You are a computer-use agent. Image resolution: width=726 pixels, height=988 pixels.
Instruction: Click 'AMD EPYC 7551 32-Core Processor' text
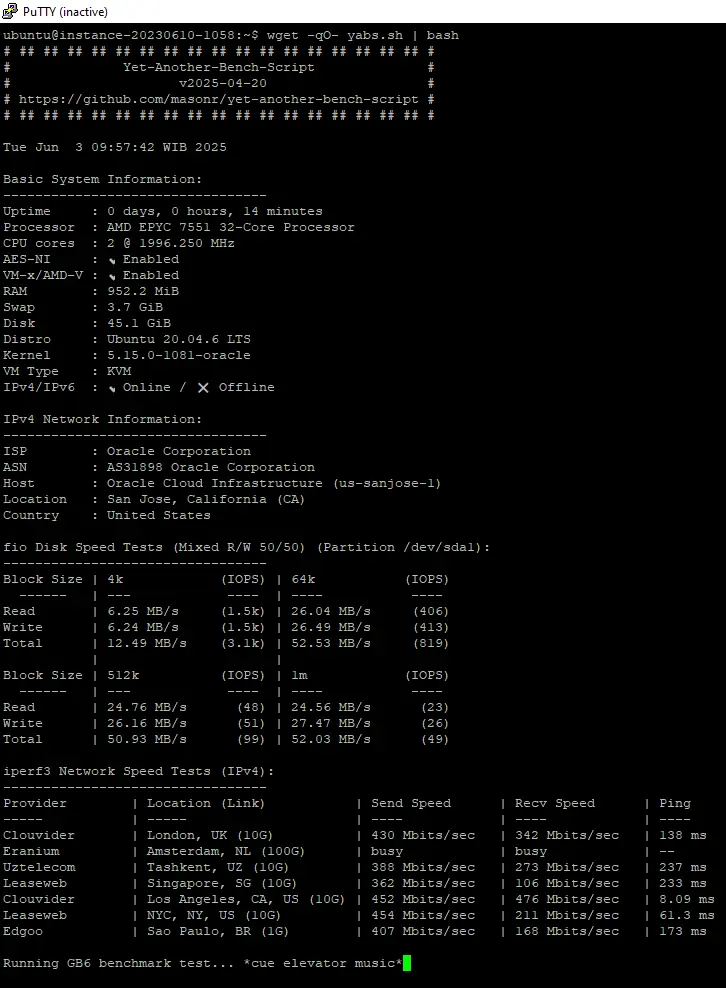(x=231, y=227)
